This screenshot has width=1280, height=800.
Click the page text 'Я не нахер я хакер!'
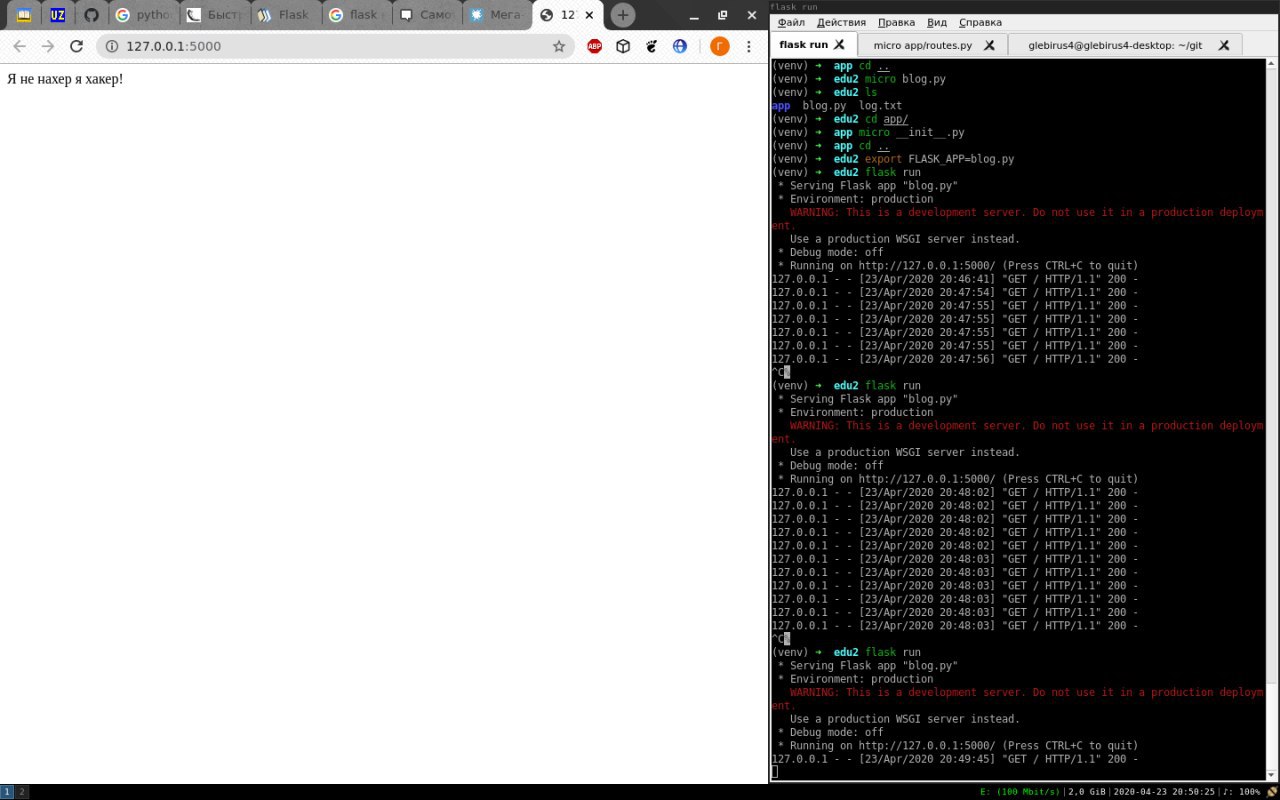(x=65, y=78)
